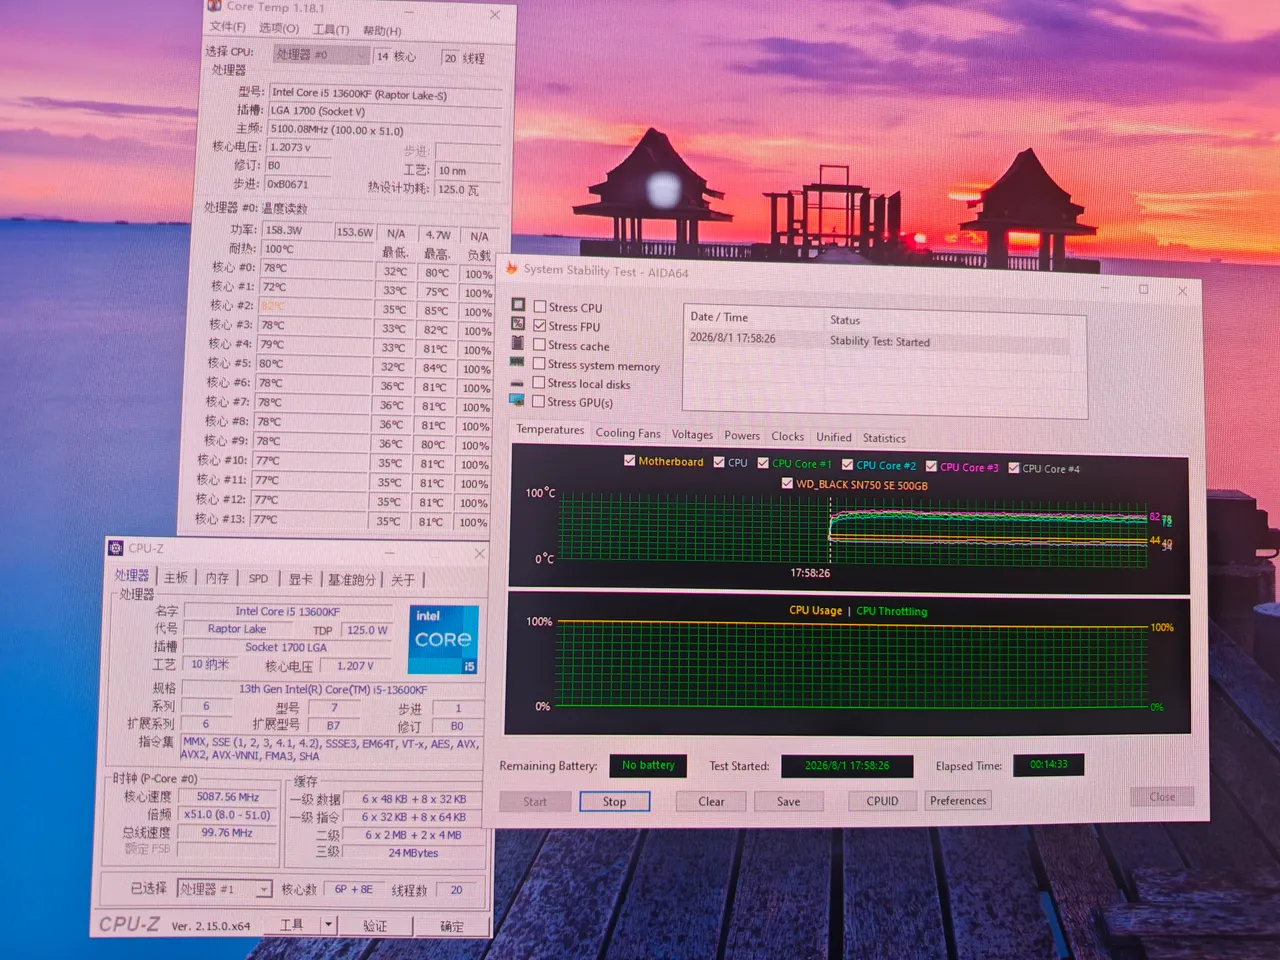This screenshot has height=960, width=1280.
Task: Maximize the AIDA64 System Stability Test window
Action: pyautogui.click(x=1144, y=289)
